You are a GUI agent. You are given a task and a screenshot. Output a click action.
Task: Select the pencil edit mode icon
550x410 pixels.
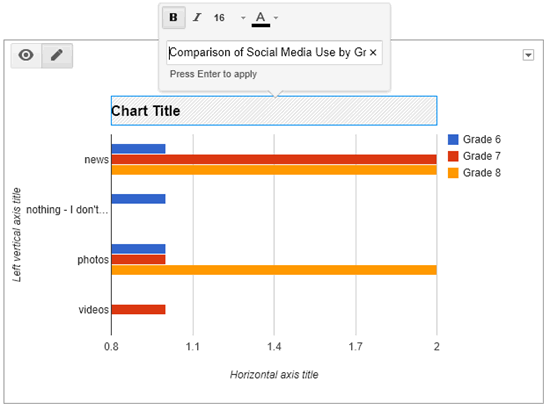[x=57, y=55]
